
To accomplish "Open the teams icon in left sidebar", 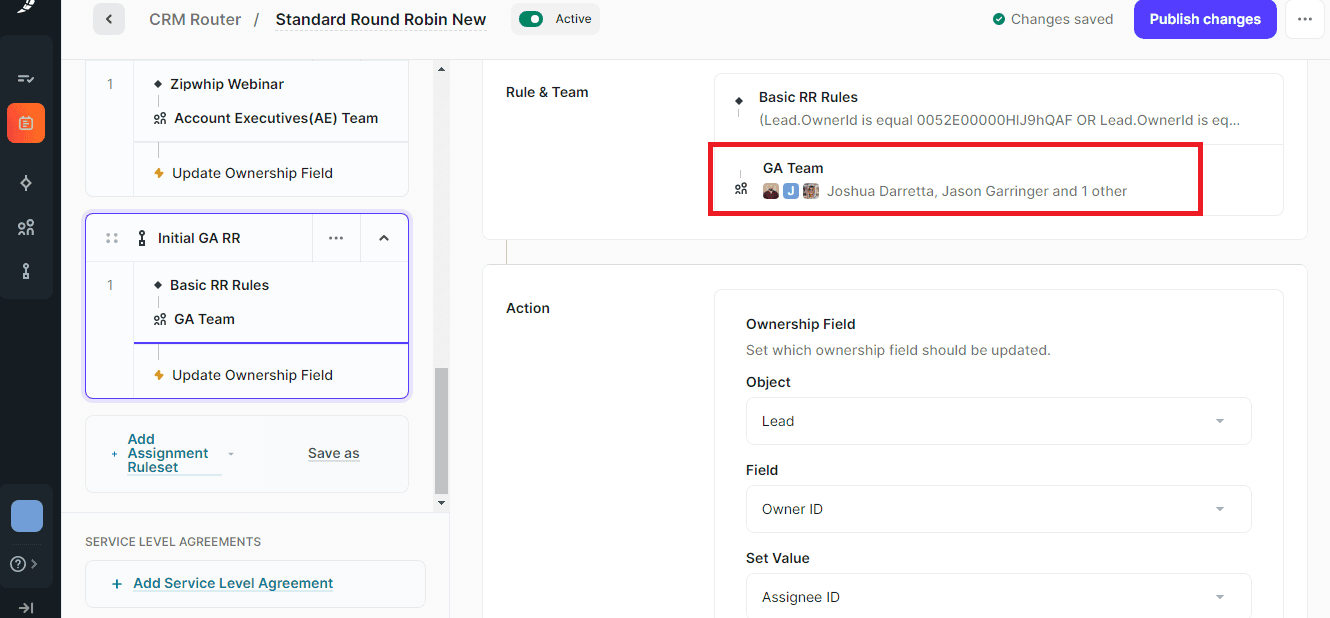I will click(26, 227).
